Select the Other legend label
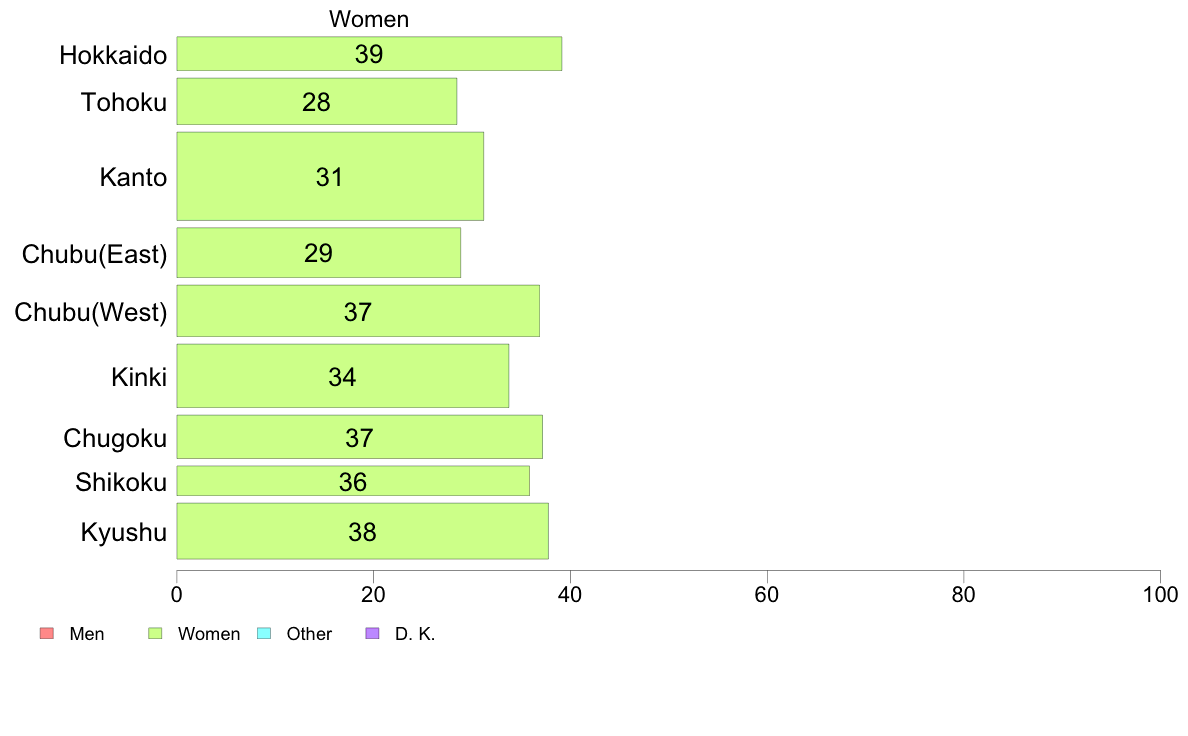This screenshot has height=736, width=1188. [309, 634]
